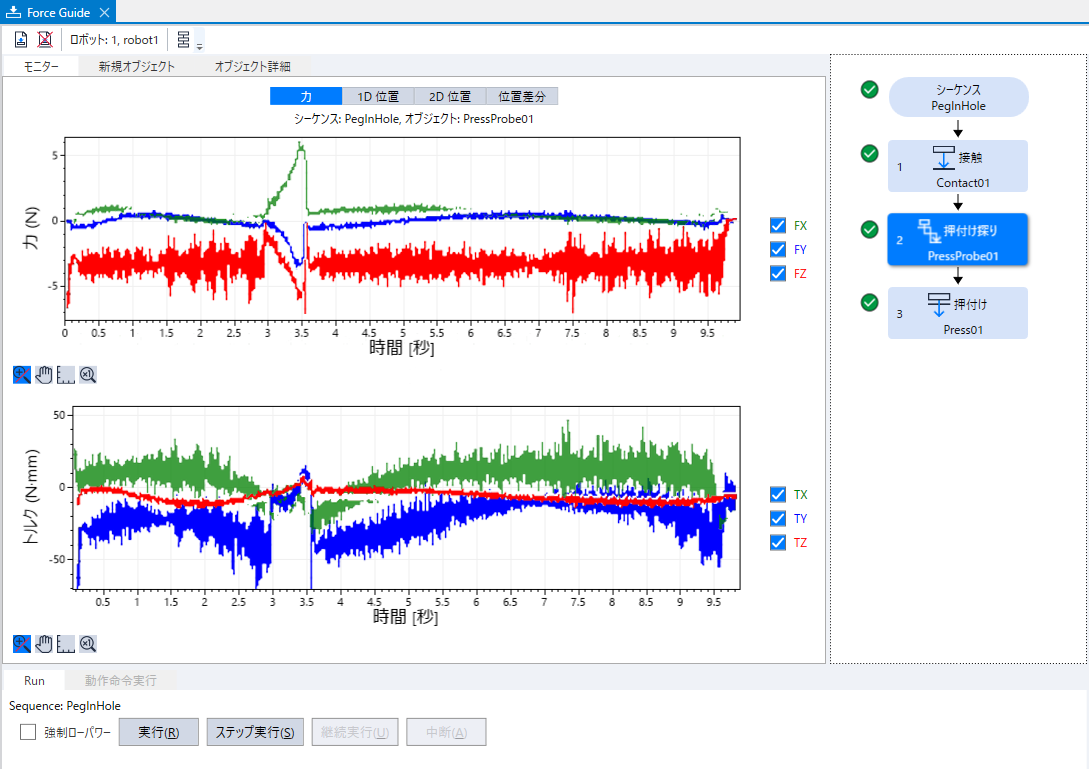Select the pan hand tool under force graph
Viewport: 1089px width, 769px height.
coord(44,375)
